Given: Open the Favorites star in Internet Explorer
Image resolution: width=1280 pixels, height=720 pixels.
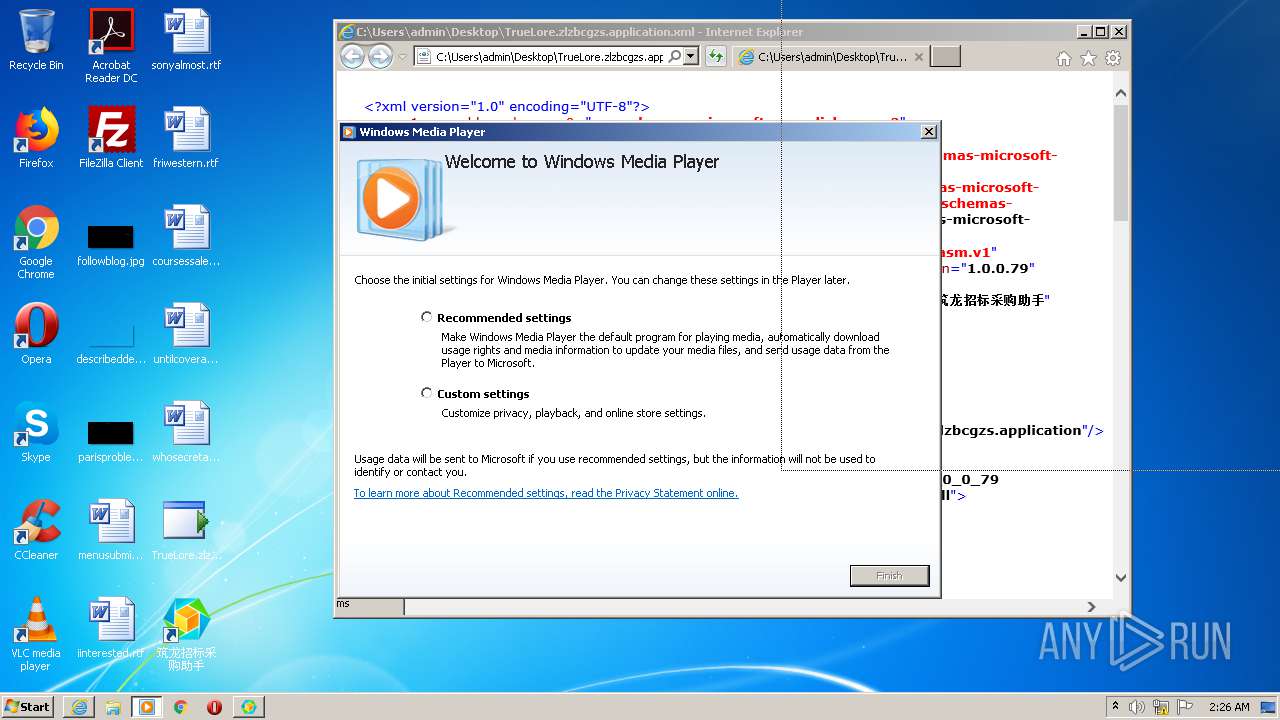Looking at the screenshot, I should [1088, 59].
